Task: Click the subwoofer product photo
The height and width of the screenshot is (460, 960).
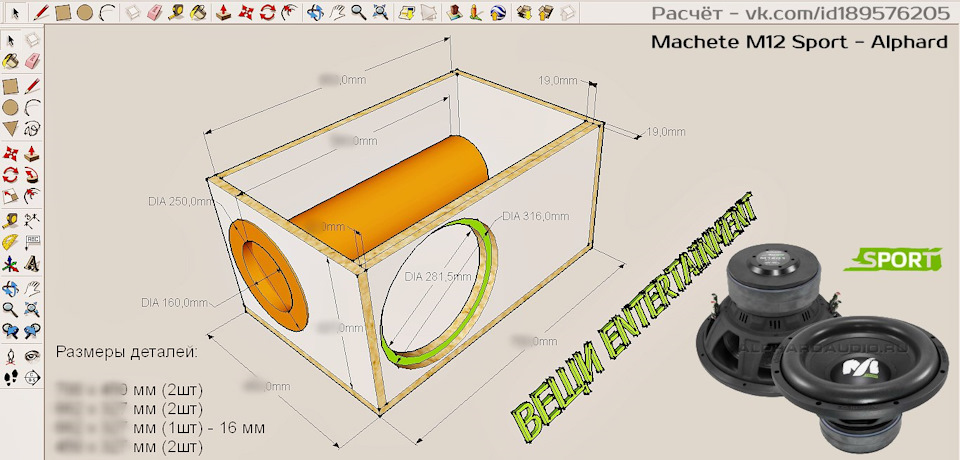Action: [822, 349]
